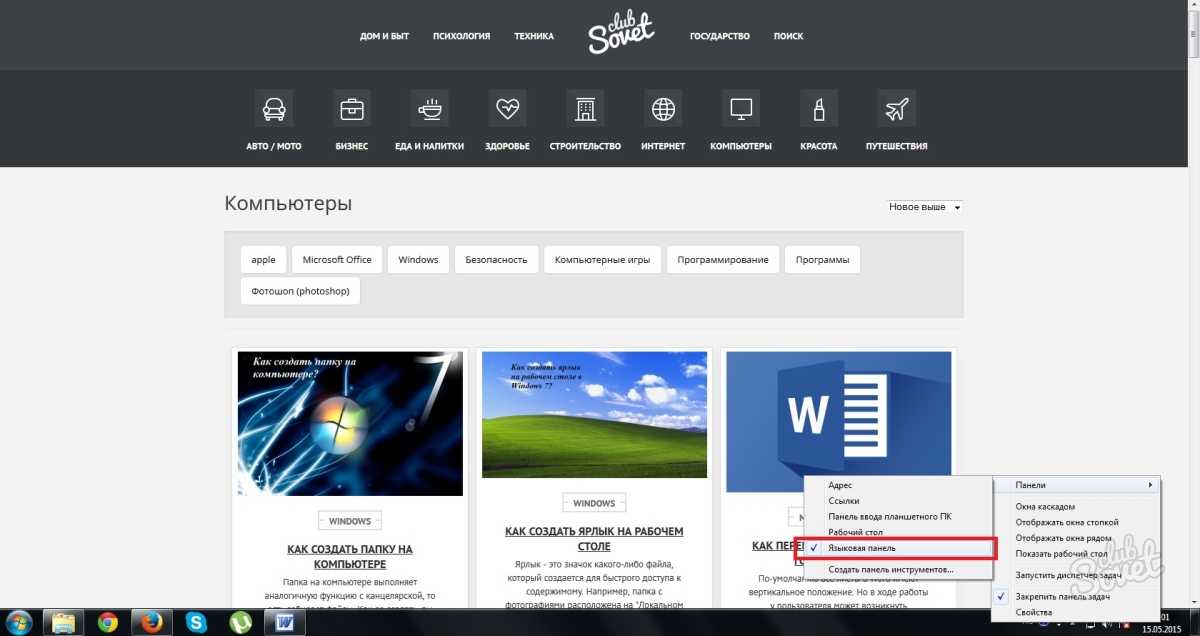
Task: Open Skype from the taskbar
Action: 196,623
